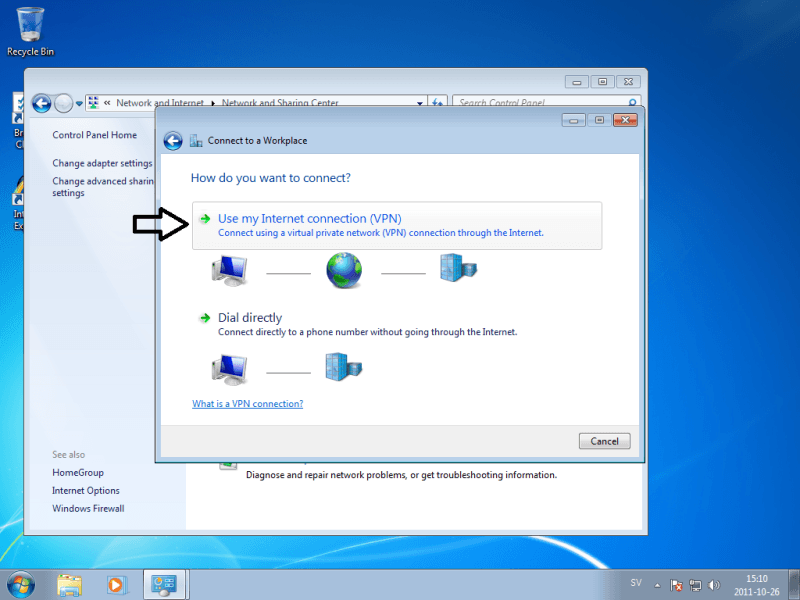The image size is (800, 600).
Task: Open the Action Center flag icon
Action: (x=676, y=584)
